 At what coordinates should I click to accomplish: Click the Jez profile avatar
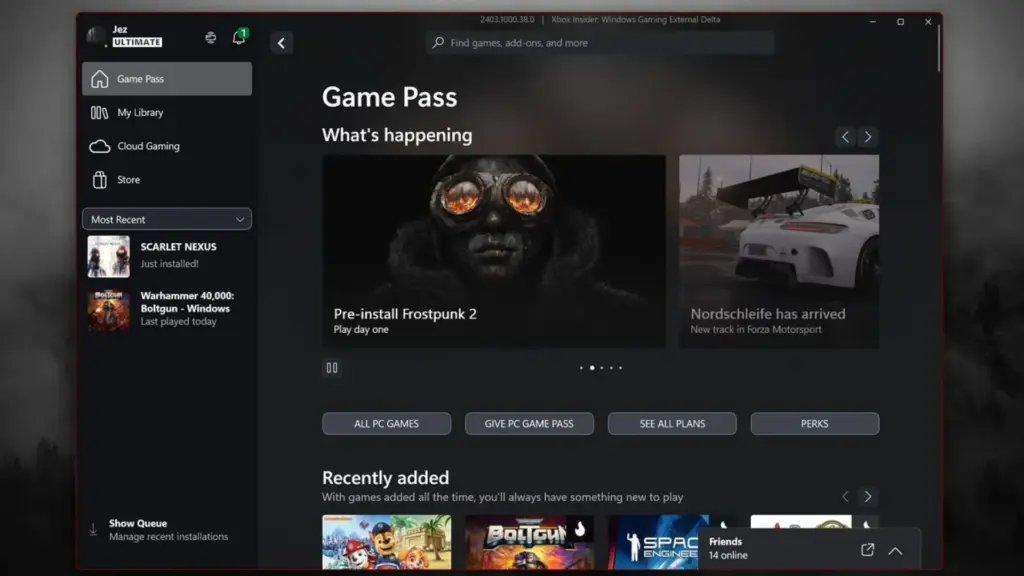[97, 36]
